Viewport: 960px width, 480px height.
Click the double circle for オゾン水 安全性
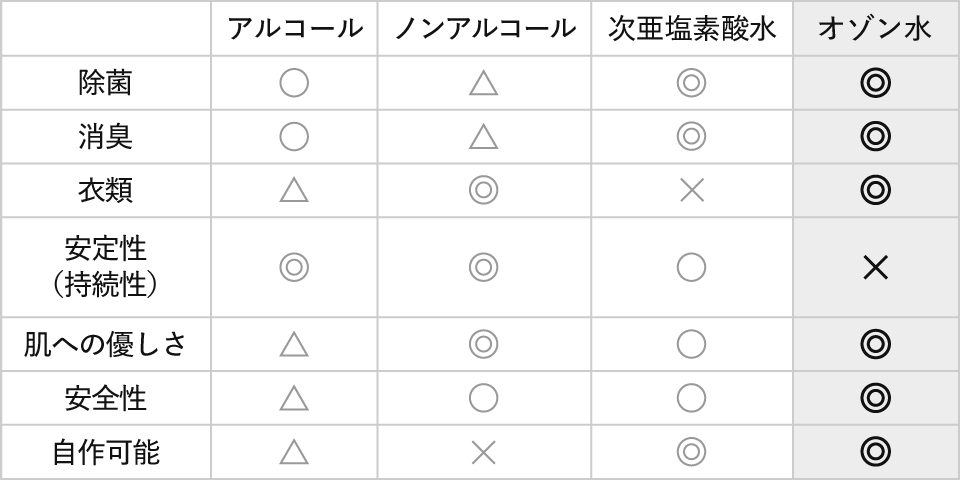pyautogui.click(x=875, y=398)
